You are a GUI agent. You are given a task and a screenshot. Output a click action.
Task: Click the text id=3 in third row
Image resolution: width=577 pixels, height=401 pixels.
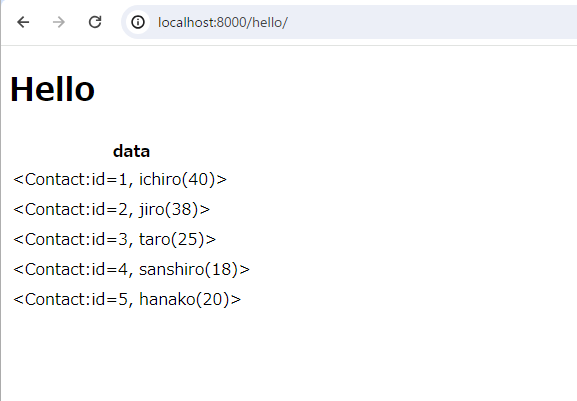pyautogui.click(x=109, y=239)
